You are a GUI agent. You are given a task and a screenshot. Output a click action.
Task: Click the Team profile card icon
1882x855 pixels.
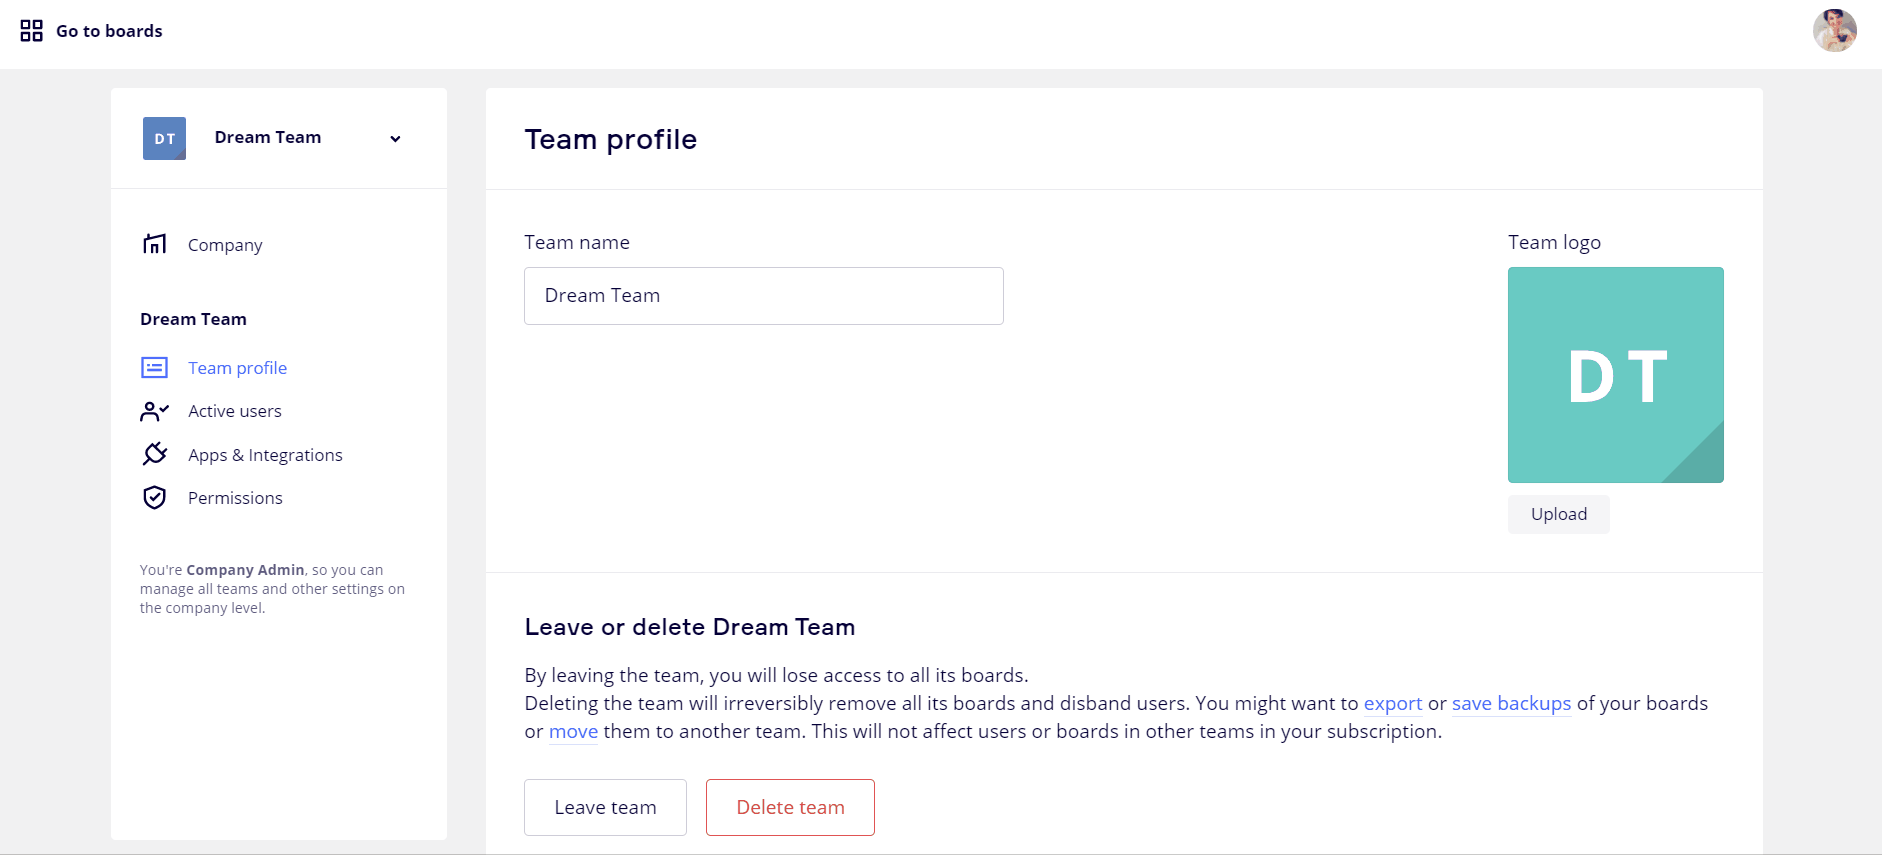pyautogui.click(x=155, y=368)
